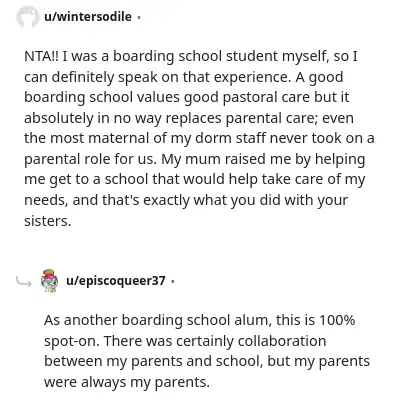This screenshot has height=417, width=400.
Task: Click the line starting 'parental role for us'
Action: click(195, 159)
